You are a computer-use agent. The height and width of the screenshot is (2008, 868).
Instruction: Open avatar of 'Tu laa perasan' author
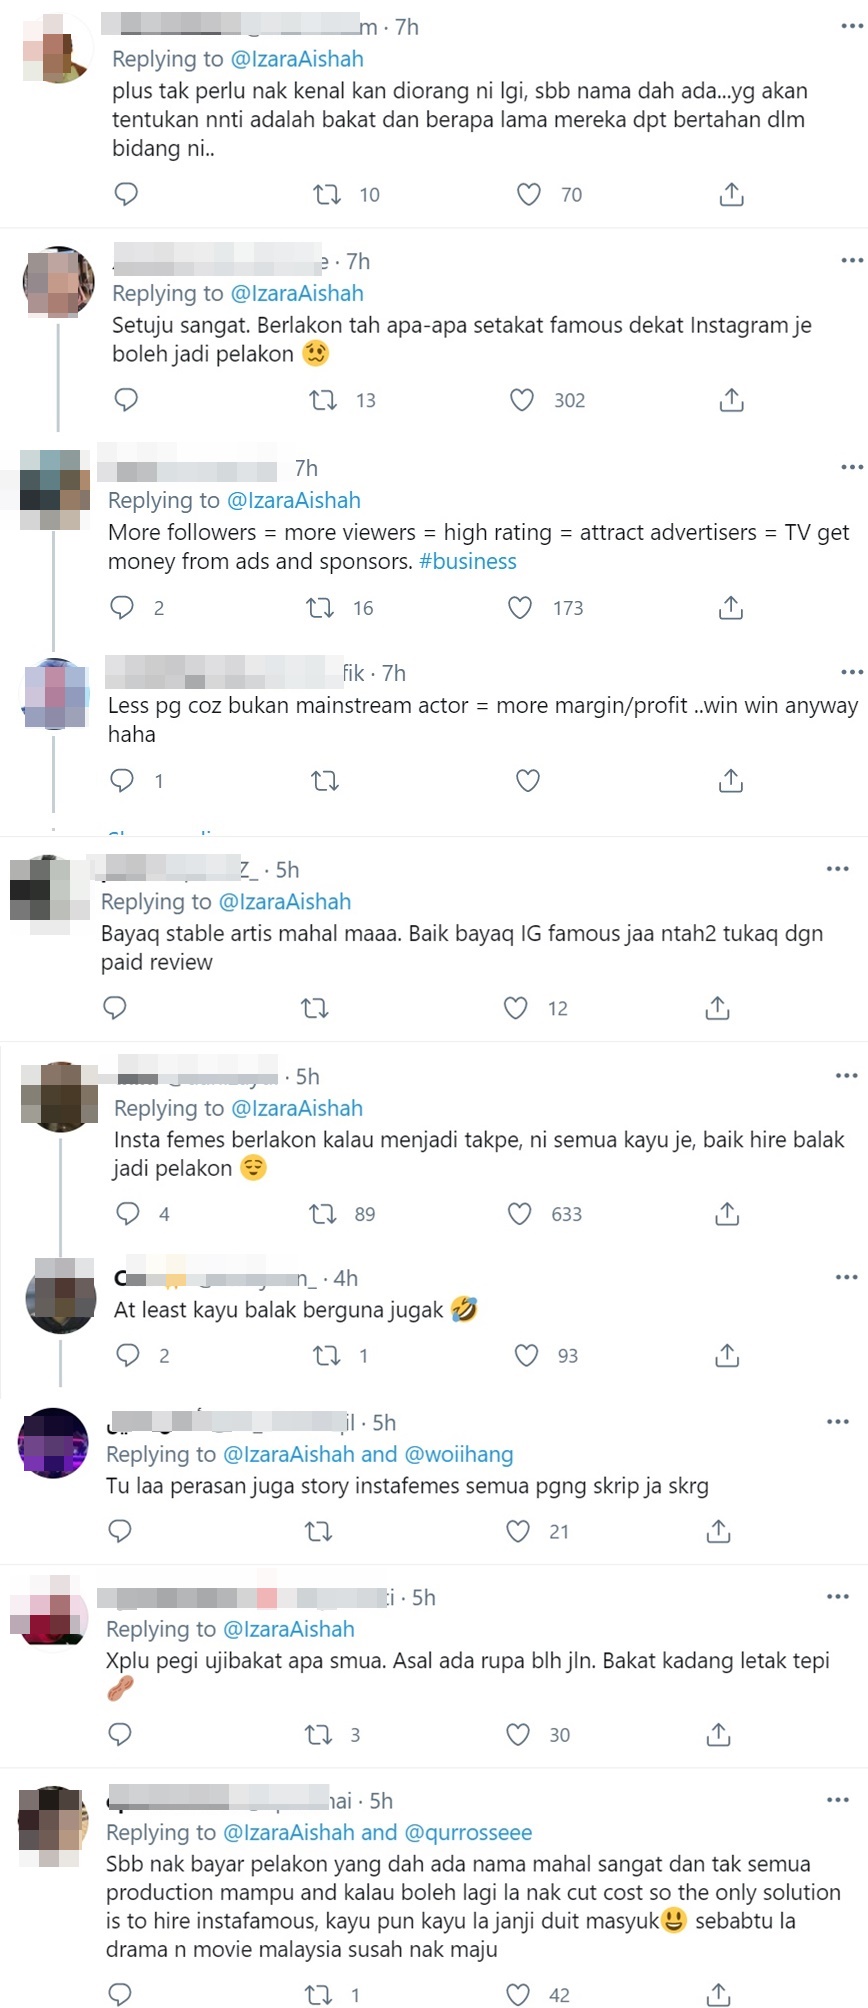(53, 1442)
